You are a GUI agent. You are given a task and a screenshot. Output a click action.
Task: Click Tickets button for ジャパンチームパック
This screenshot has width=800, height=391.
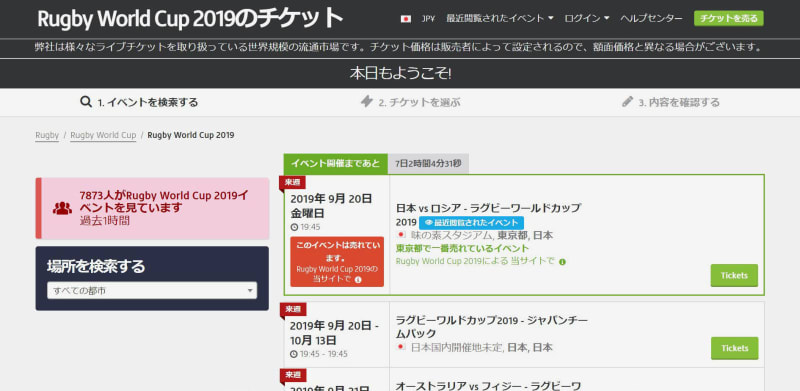(x=734, y=348)
